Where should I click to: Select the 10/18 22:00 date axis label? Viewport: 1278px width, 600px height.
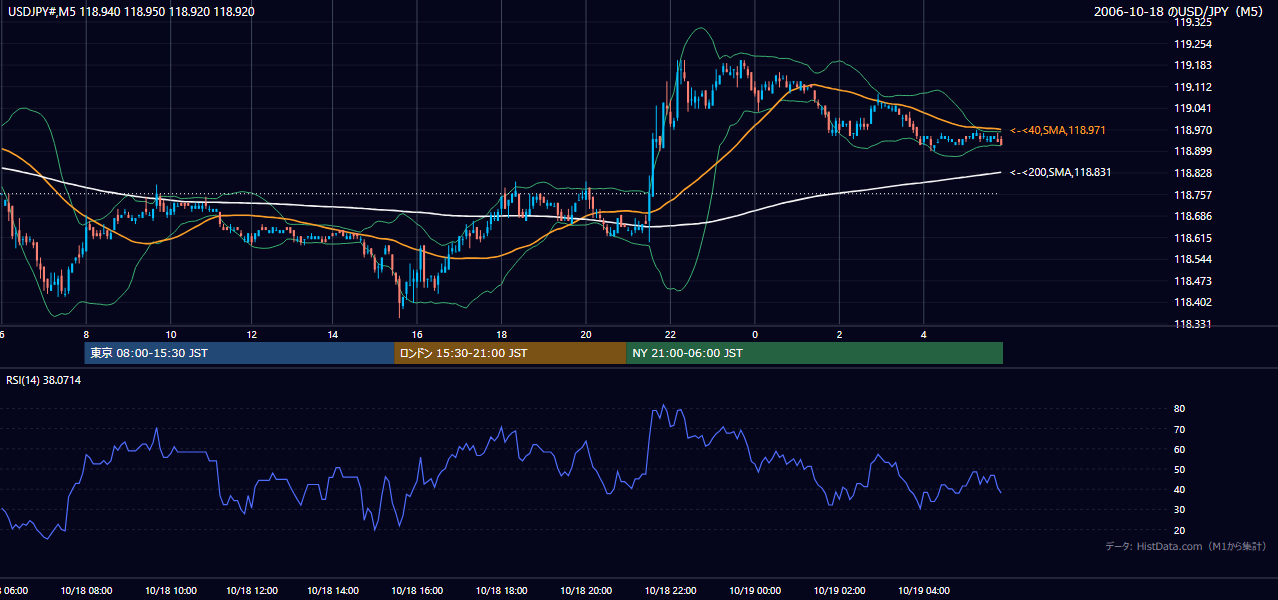coord(670,591)
